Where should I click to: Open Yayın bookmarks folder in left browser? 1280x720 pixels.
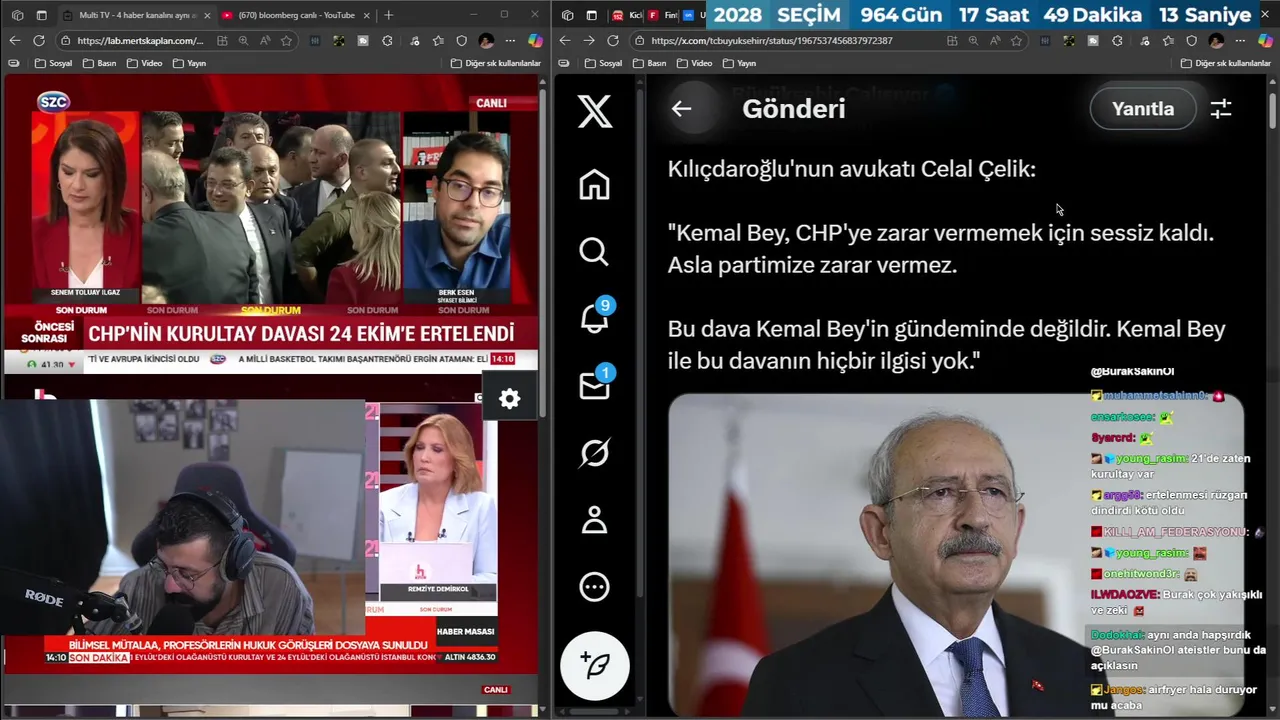point(189,63)
